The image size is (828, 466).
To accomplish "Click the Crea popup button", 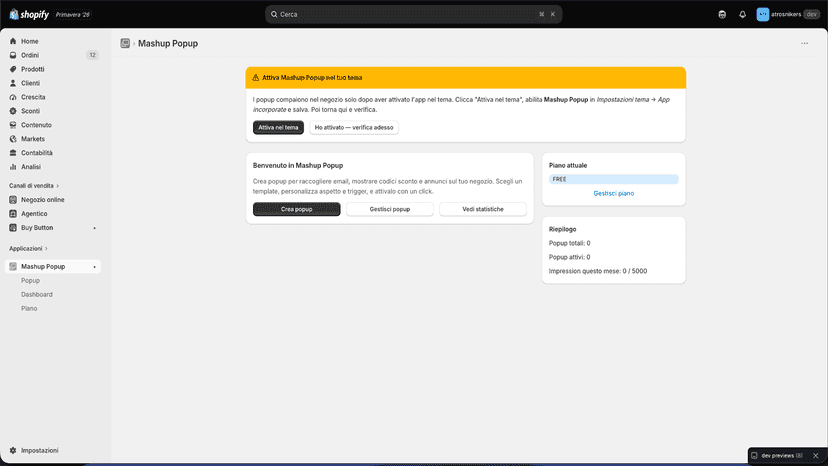I will pyautogui.click(x=297, y=209).
